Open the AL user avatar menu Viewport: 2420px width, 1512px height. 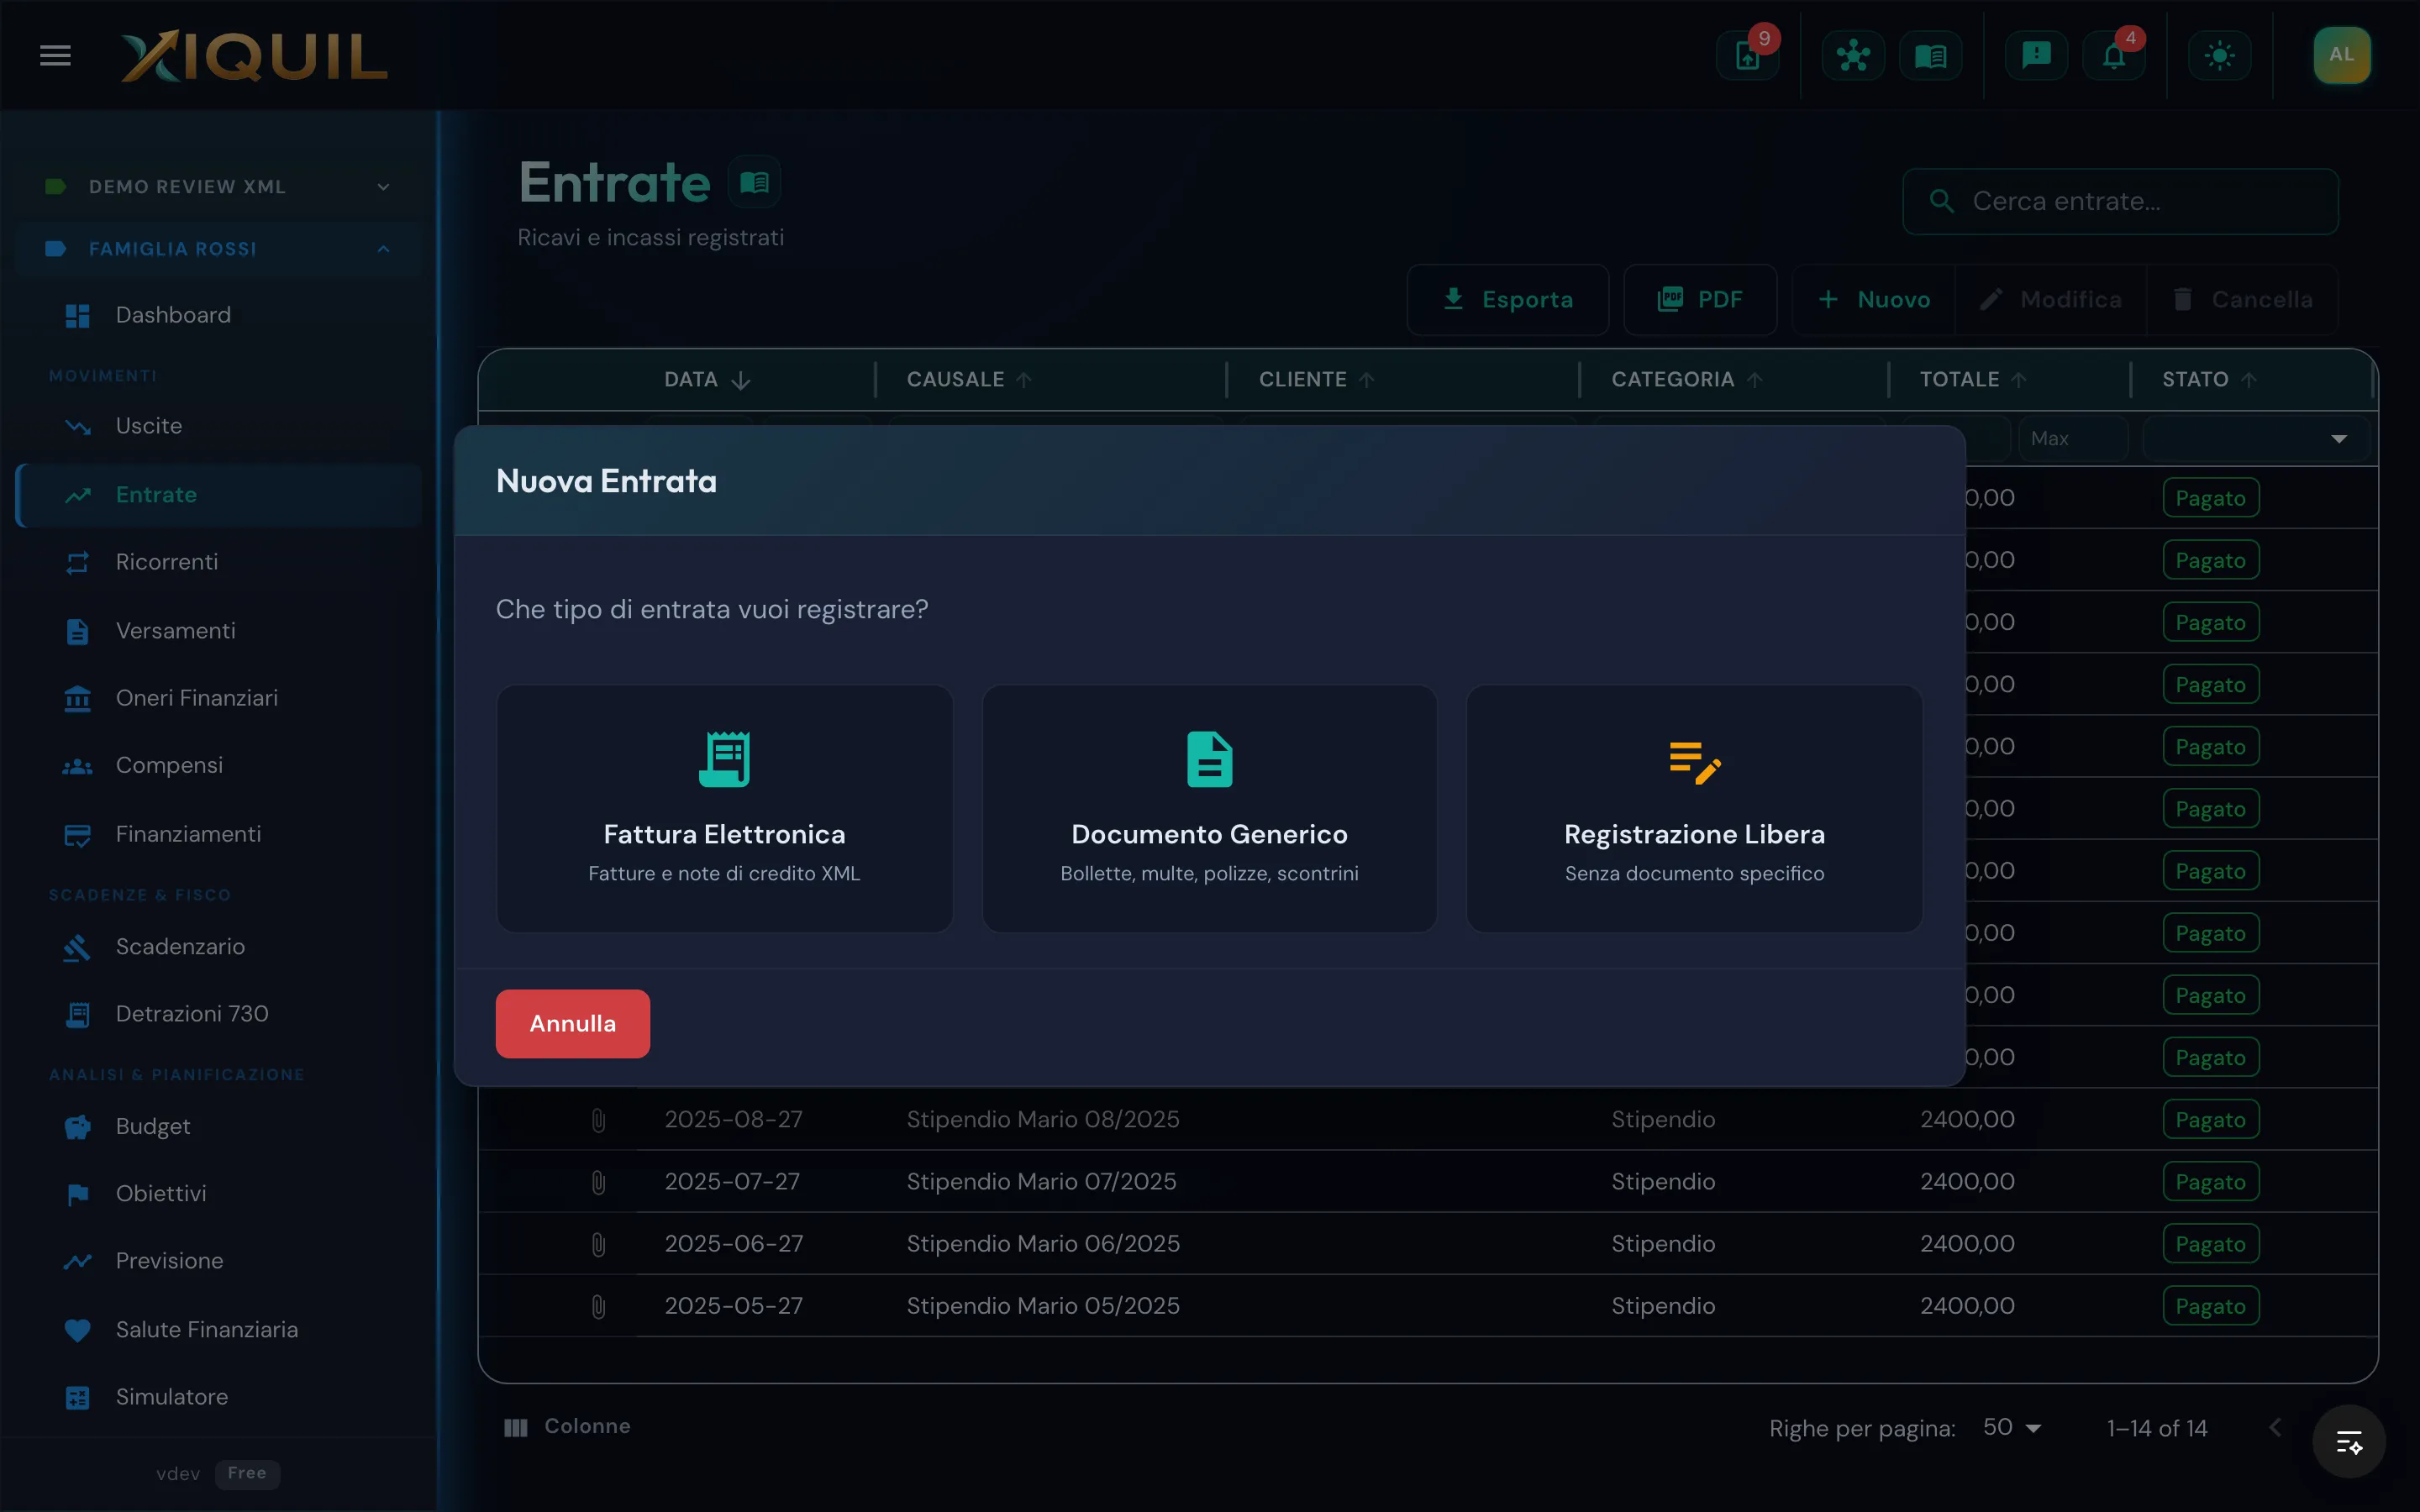[2341, 55]
